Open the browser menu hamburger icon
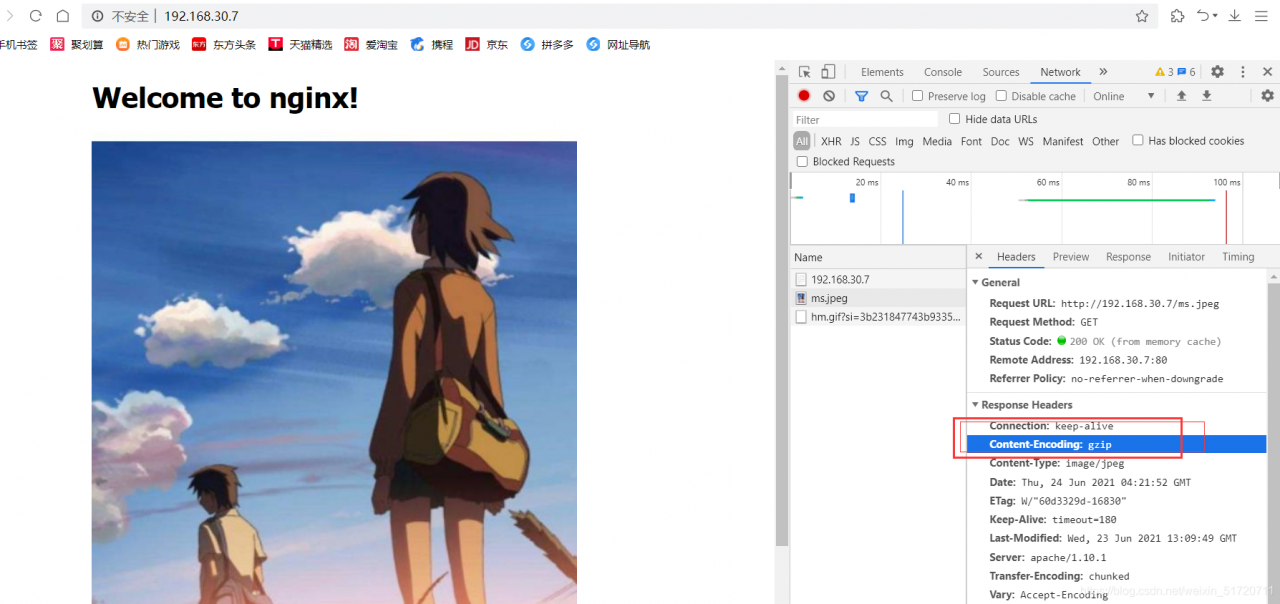Viewport: 1280px width, 604px height. 1260,16
